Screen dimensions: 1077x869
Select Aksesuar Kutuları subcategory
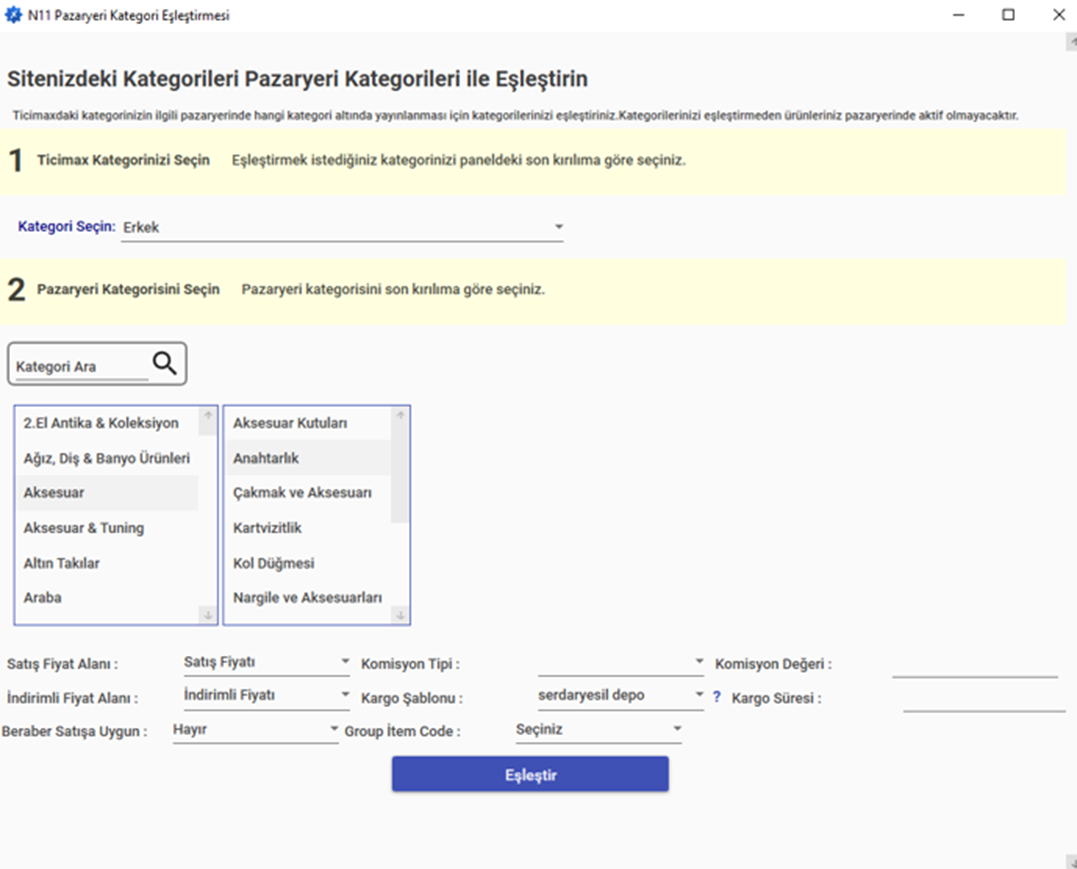[x=308, y=423]
